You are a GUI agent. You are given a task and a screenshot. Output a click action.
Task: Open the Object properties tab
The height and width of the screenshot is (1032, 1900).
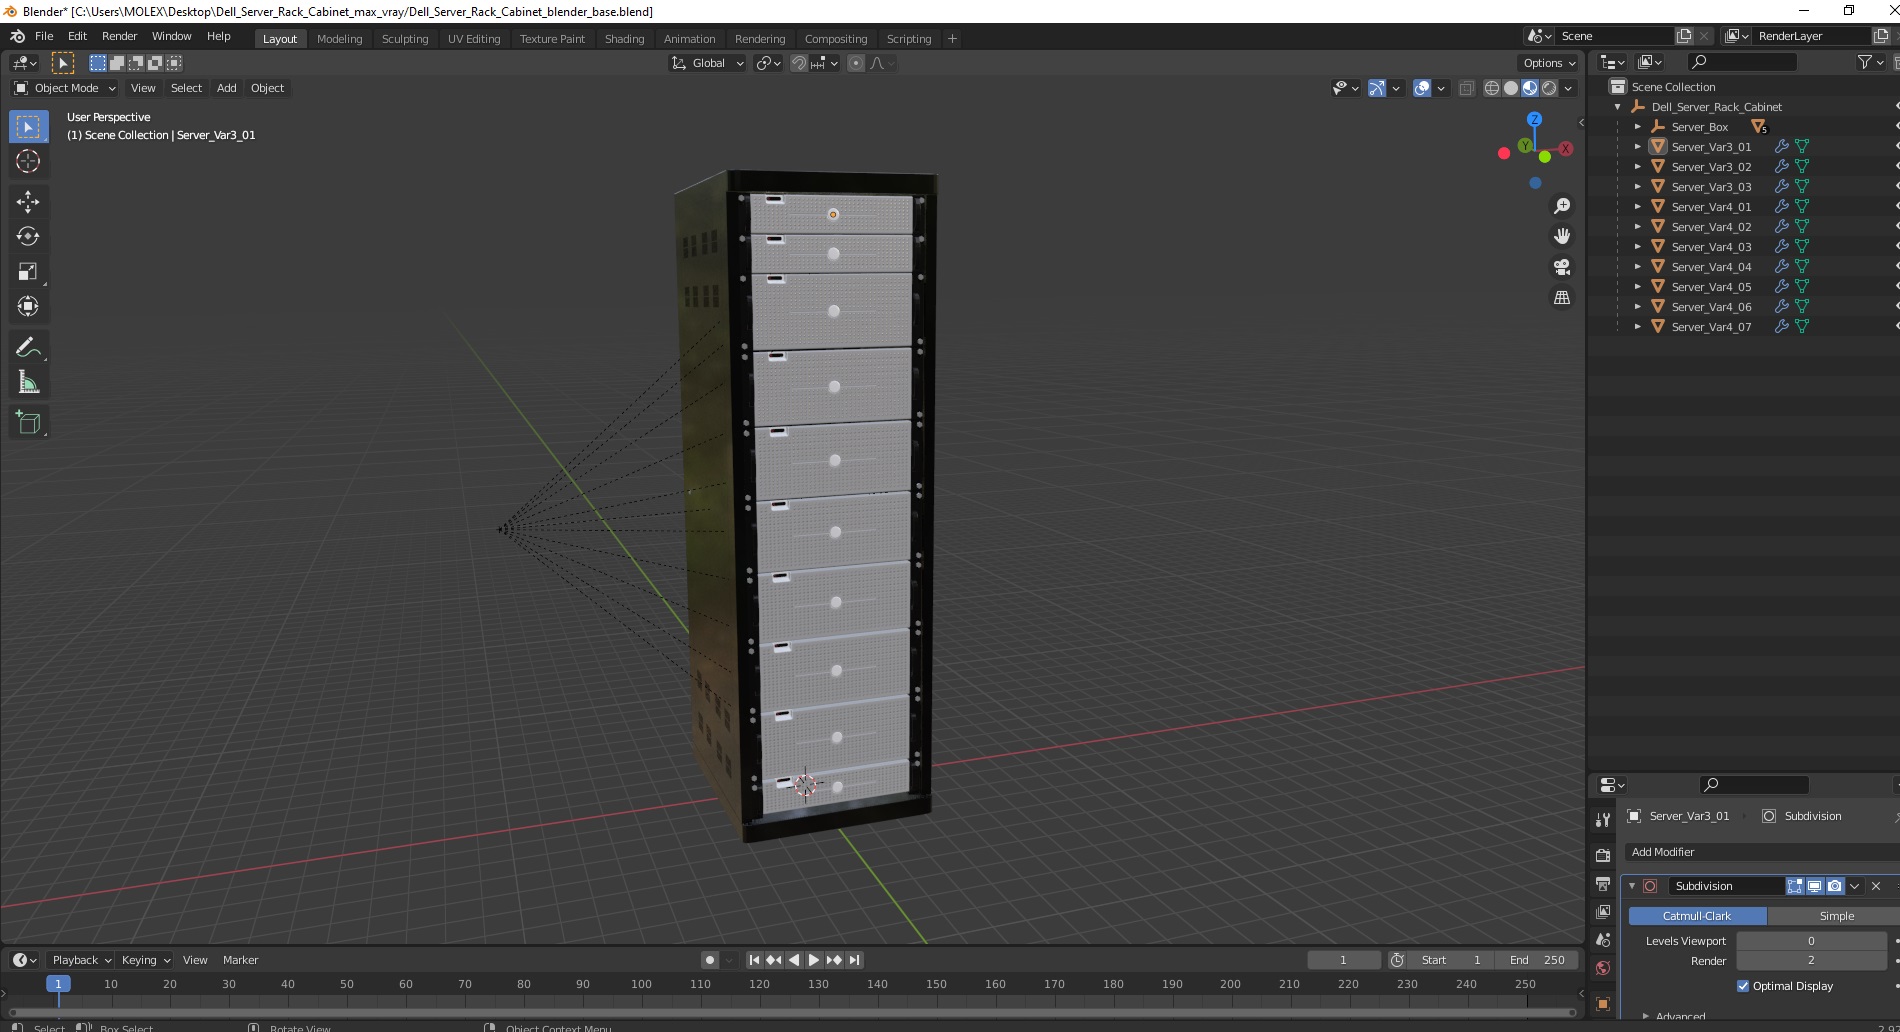pos(1603,1003)
